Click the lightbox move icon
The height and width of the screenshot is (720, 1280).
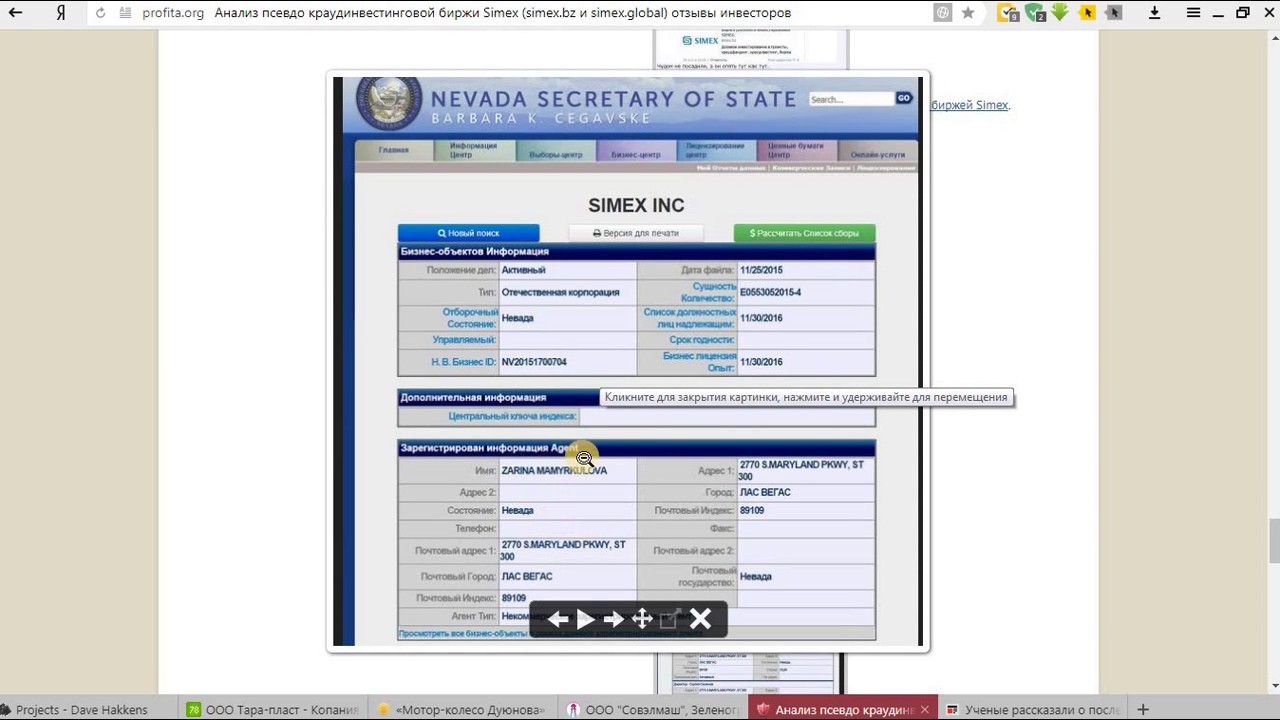[642, 619]
